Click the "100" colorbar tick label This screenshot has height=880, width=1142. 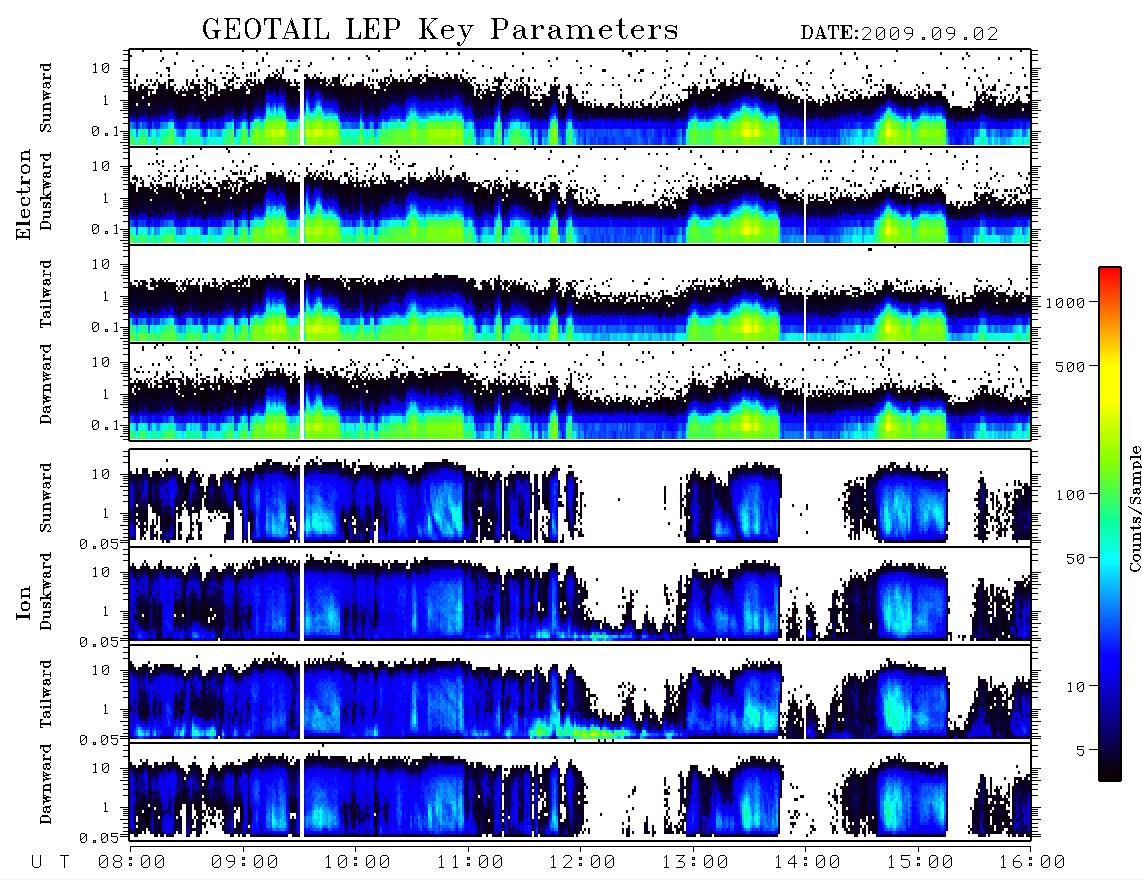point(1070,495)
